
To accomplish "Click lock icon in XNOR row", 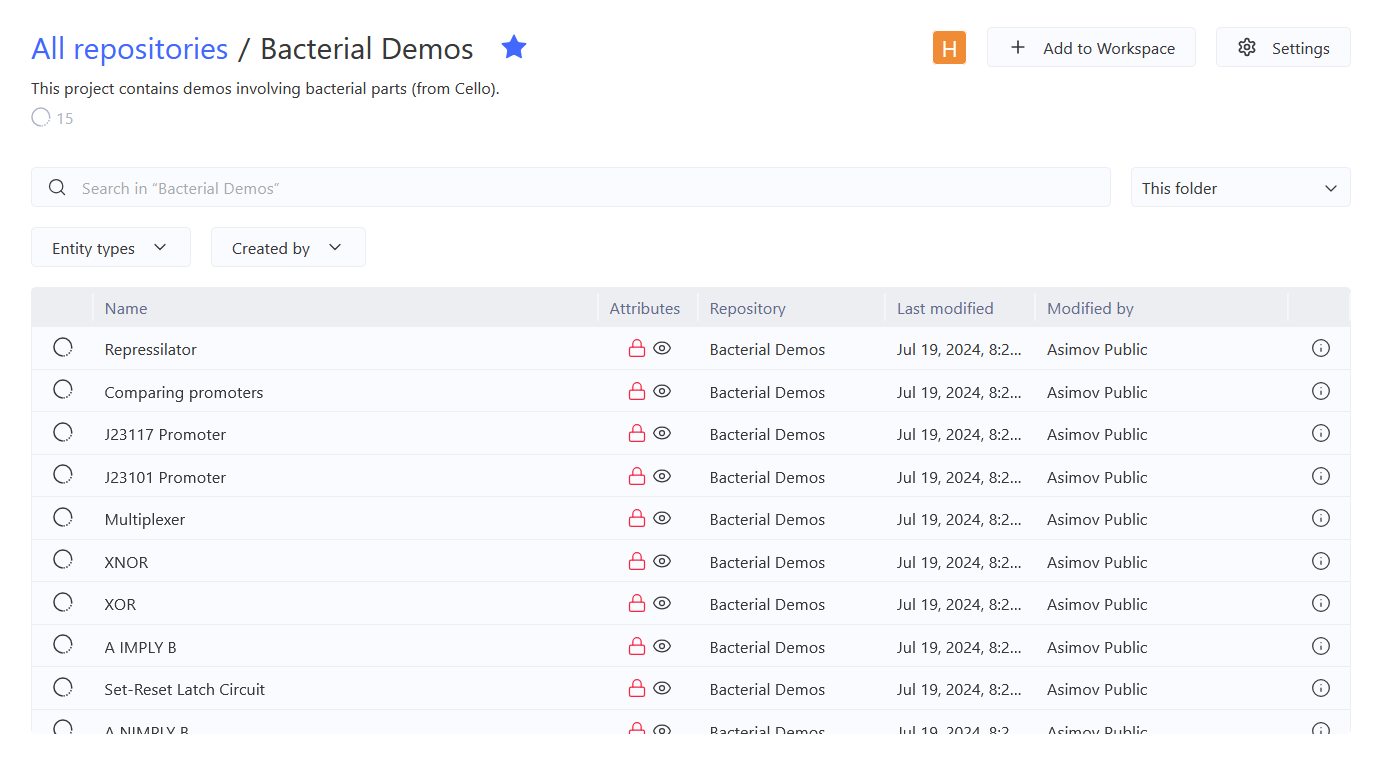I will 636,561.
